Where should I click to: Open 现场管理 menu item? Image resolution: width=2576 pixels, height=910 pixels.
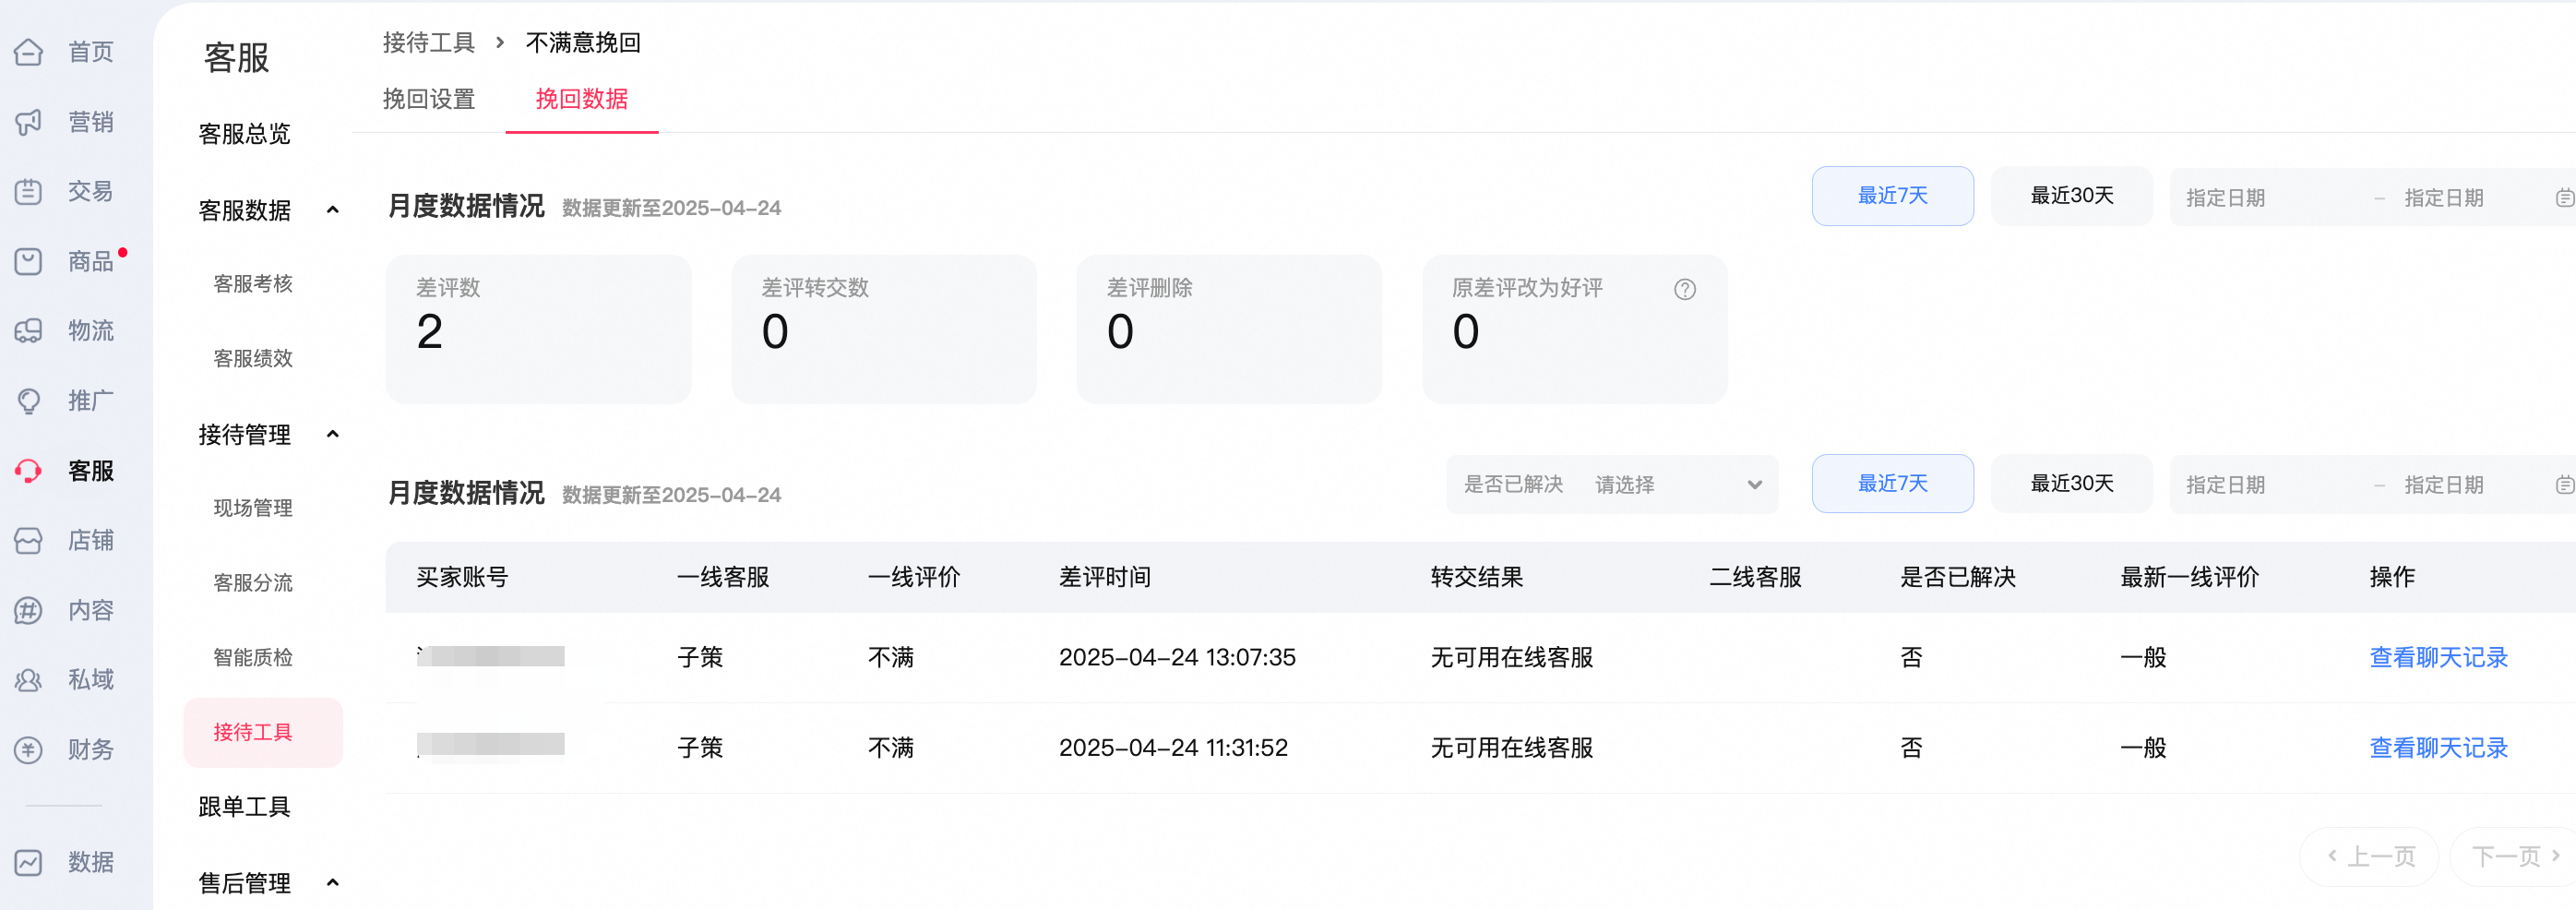coord(253,508)
